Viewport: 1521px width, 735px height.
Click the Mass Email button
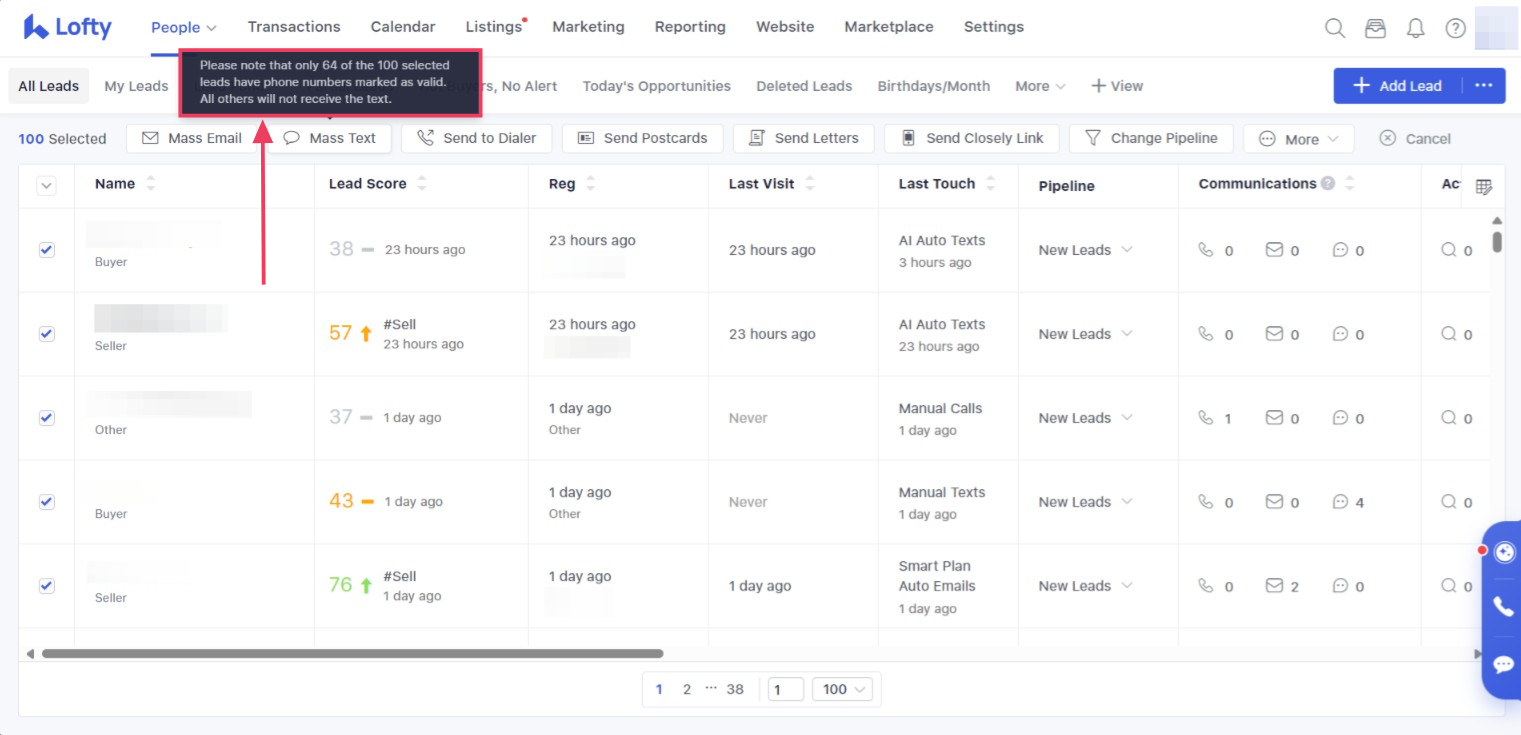(192, 138)
